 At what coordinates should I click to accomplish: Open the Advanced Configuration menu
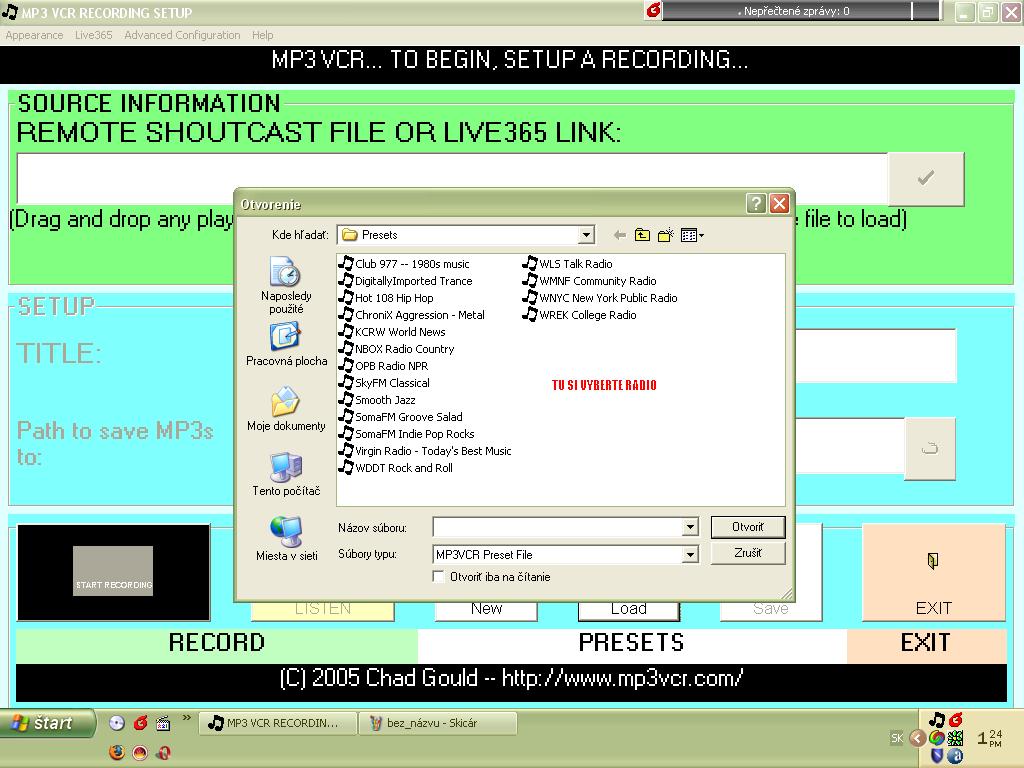[182, 35]
